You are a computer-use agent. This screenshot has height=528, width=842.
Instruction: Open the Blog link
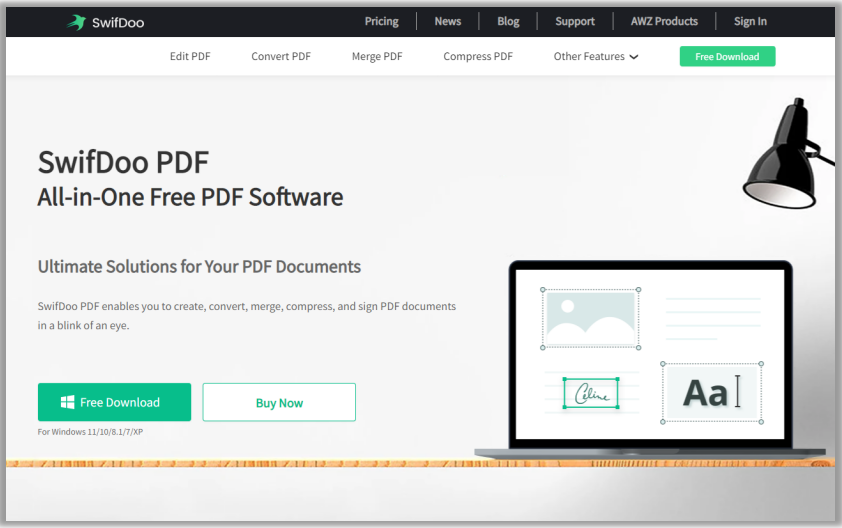508,21
